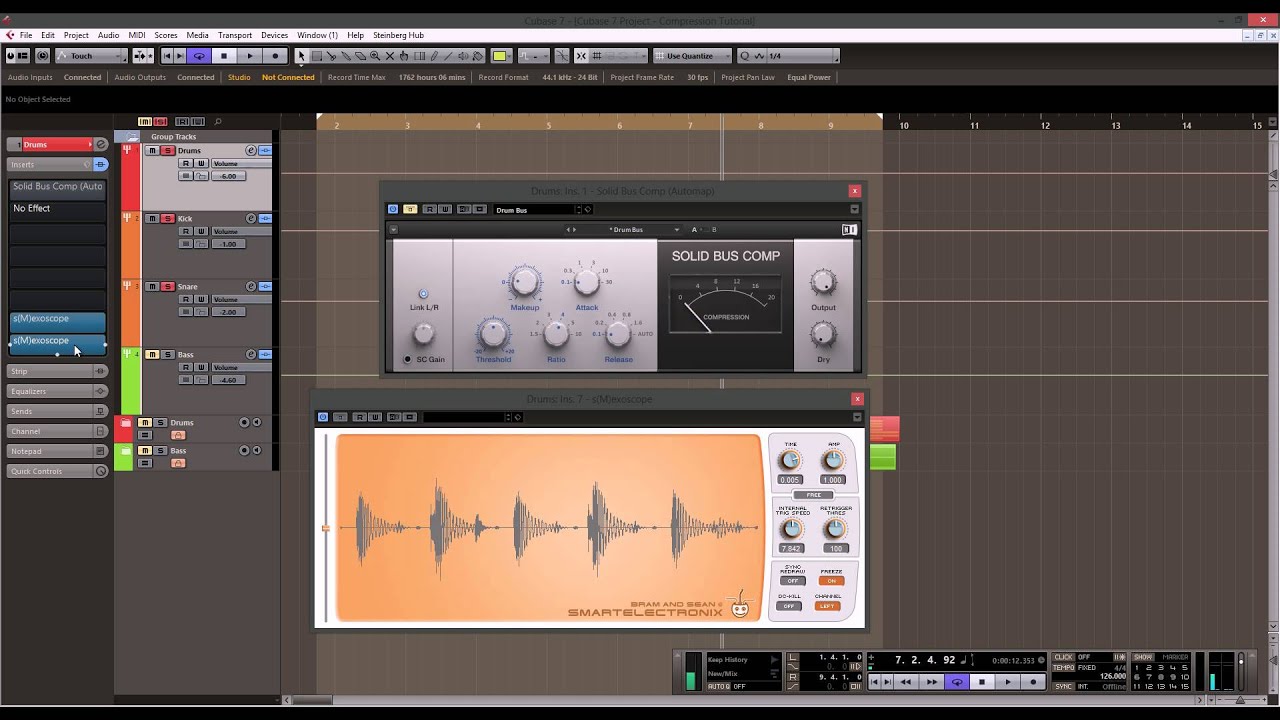
Task: Open File menu
Action: 26,35
